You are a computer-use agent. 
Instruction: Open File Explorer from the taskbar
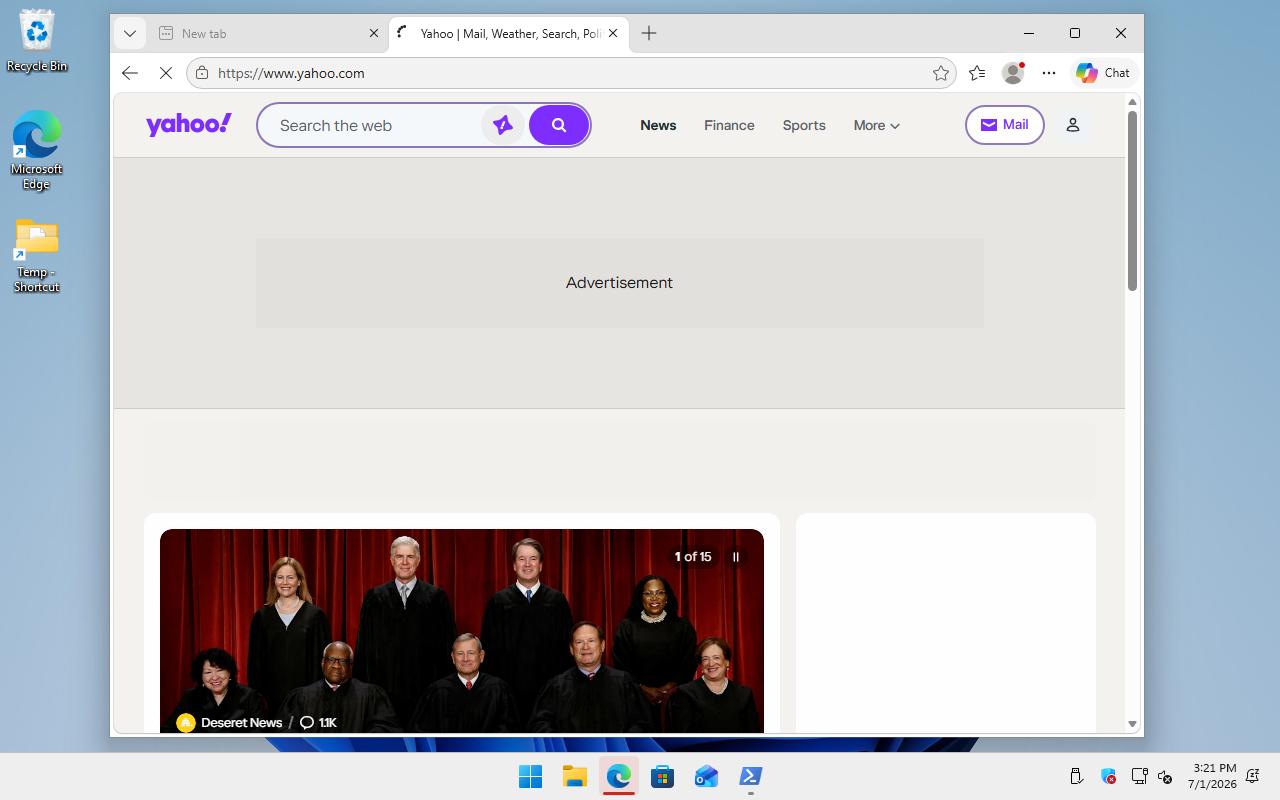[575, 776]
